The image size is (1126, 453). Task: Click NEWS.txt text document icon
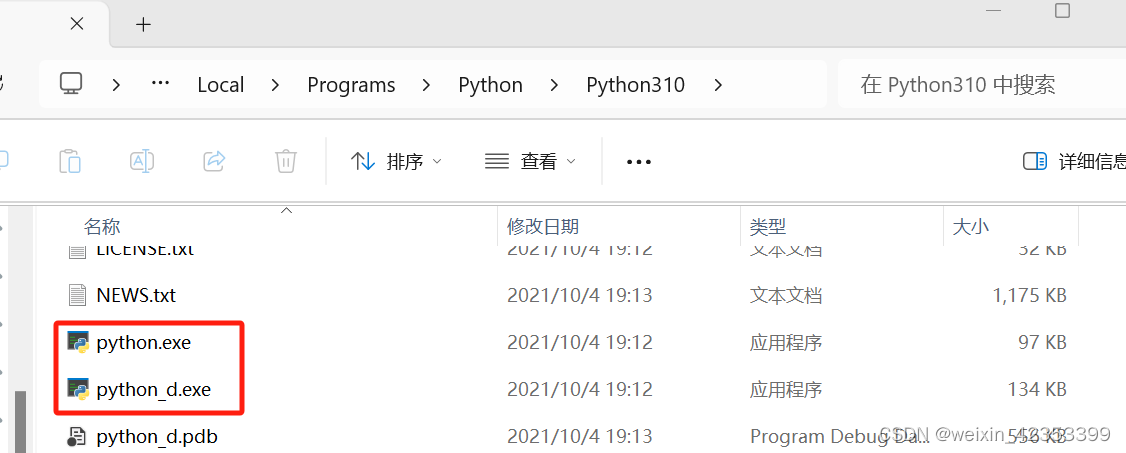tap(77, 294)
